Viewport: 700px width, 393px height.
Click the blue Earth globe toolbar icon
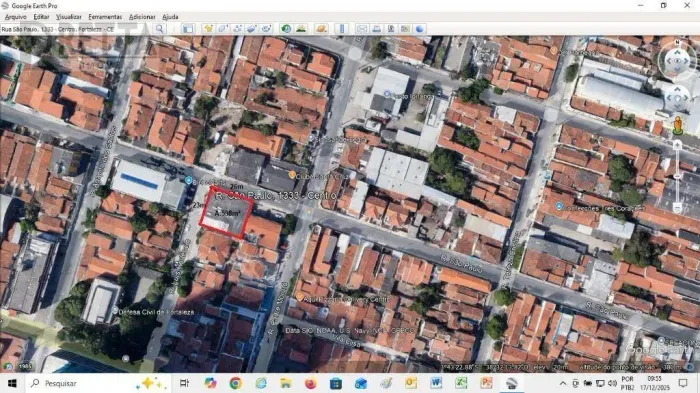(420, 29)
